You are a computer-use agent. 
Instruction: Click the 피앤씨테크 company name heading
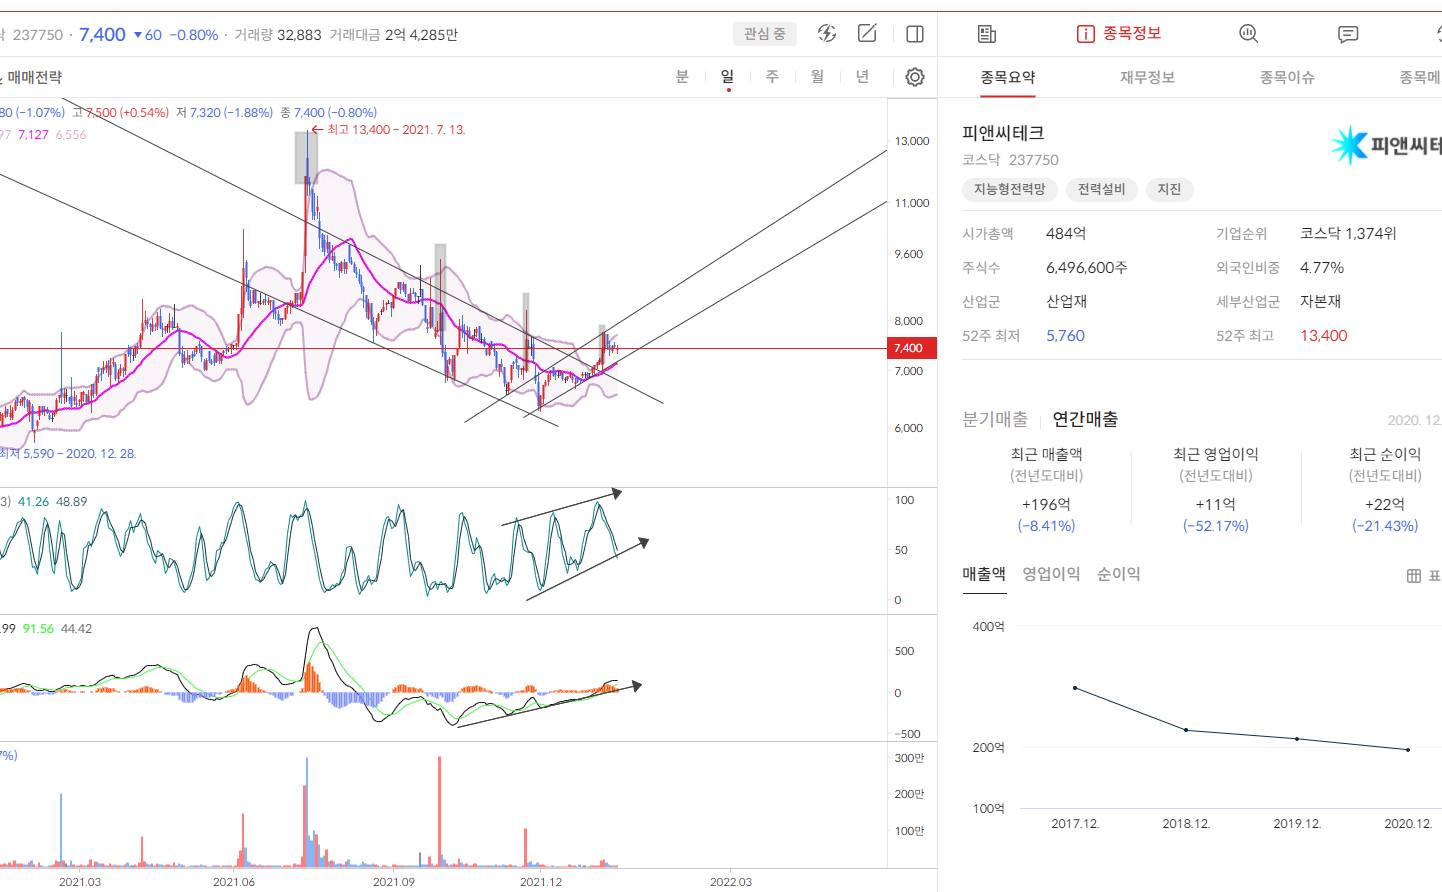pyautogui.click(x=1003, y=133)
